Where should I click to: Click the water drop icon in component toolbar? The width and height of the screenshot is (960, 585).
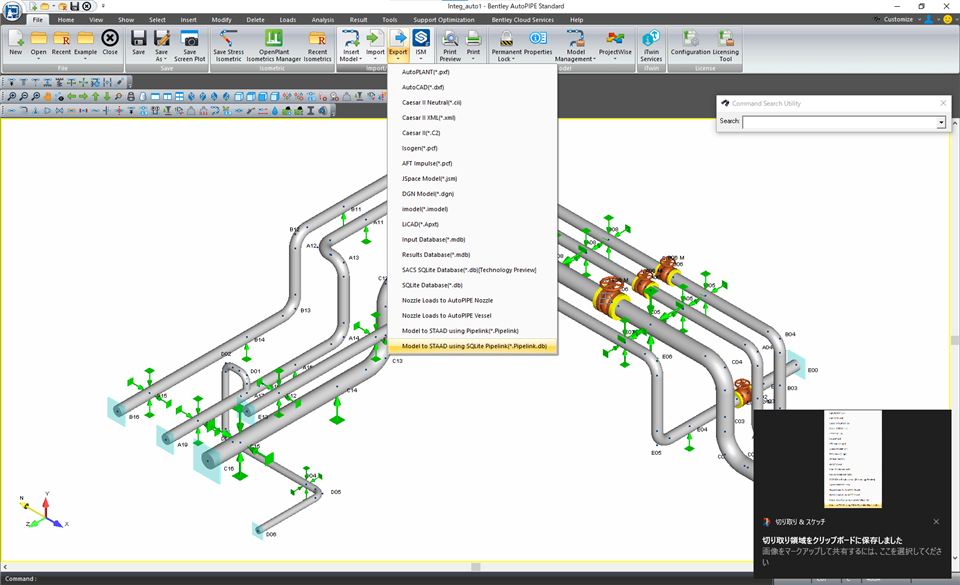(275, 111)
